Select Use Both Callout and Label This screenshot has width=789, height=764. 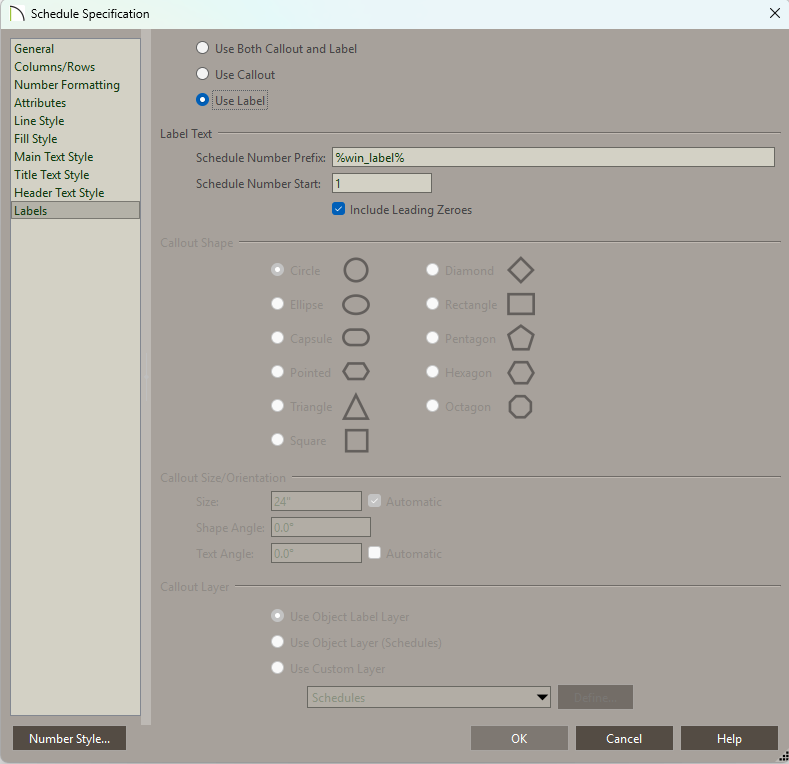(203, 48)
